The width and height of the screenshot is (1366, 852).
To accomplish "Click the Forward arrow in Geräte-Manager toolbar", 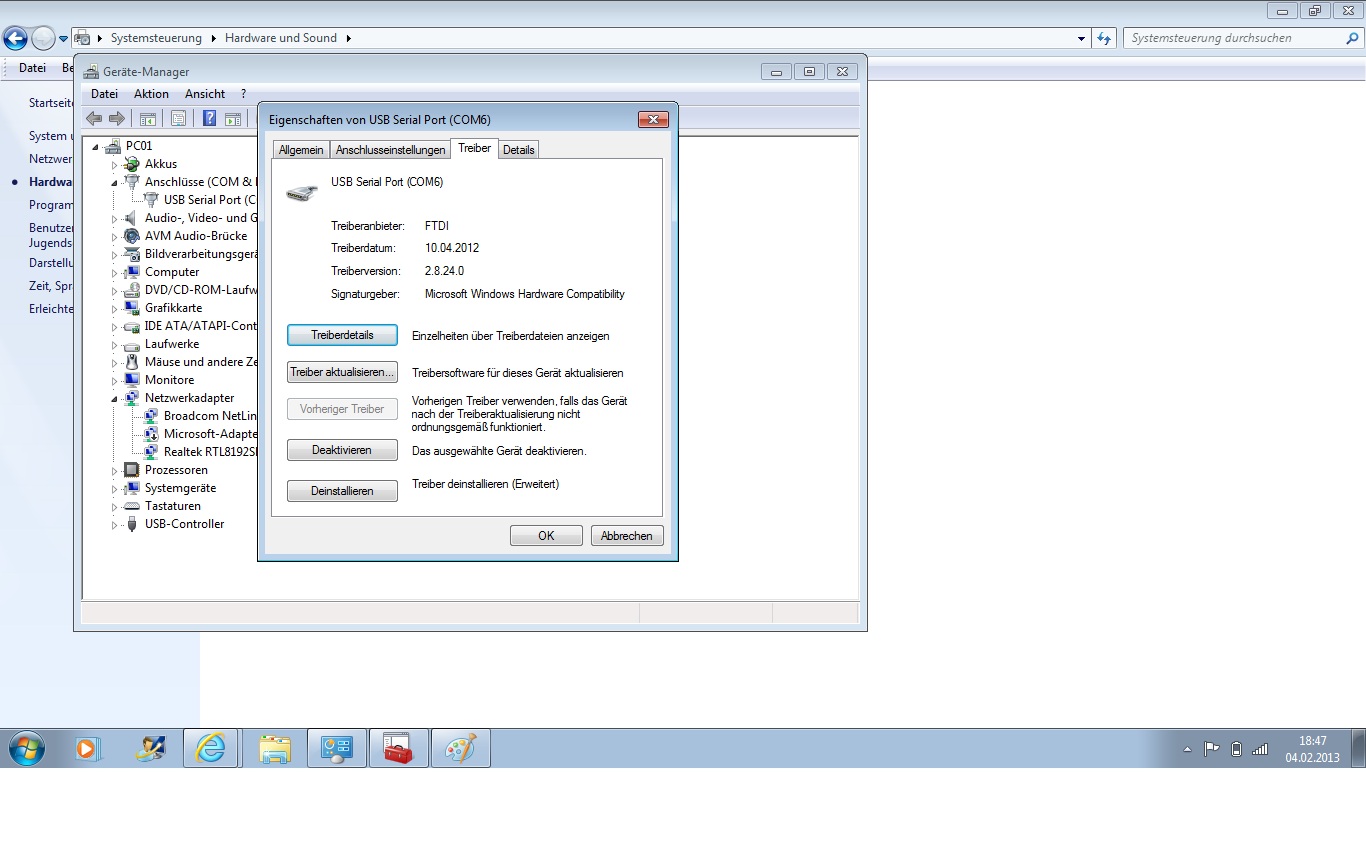I will [117, 118].
